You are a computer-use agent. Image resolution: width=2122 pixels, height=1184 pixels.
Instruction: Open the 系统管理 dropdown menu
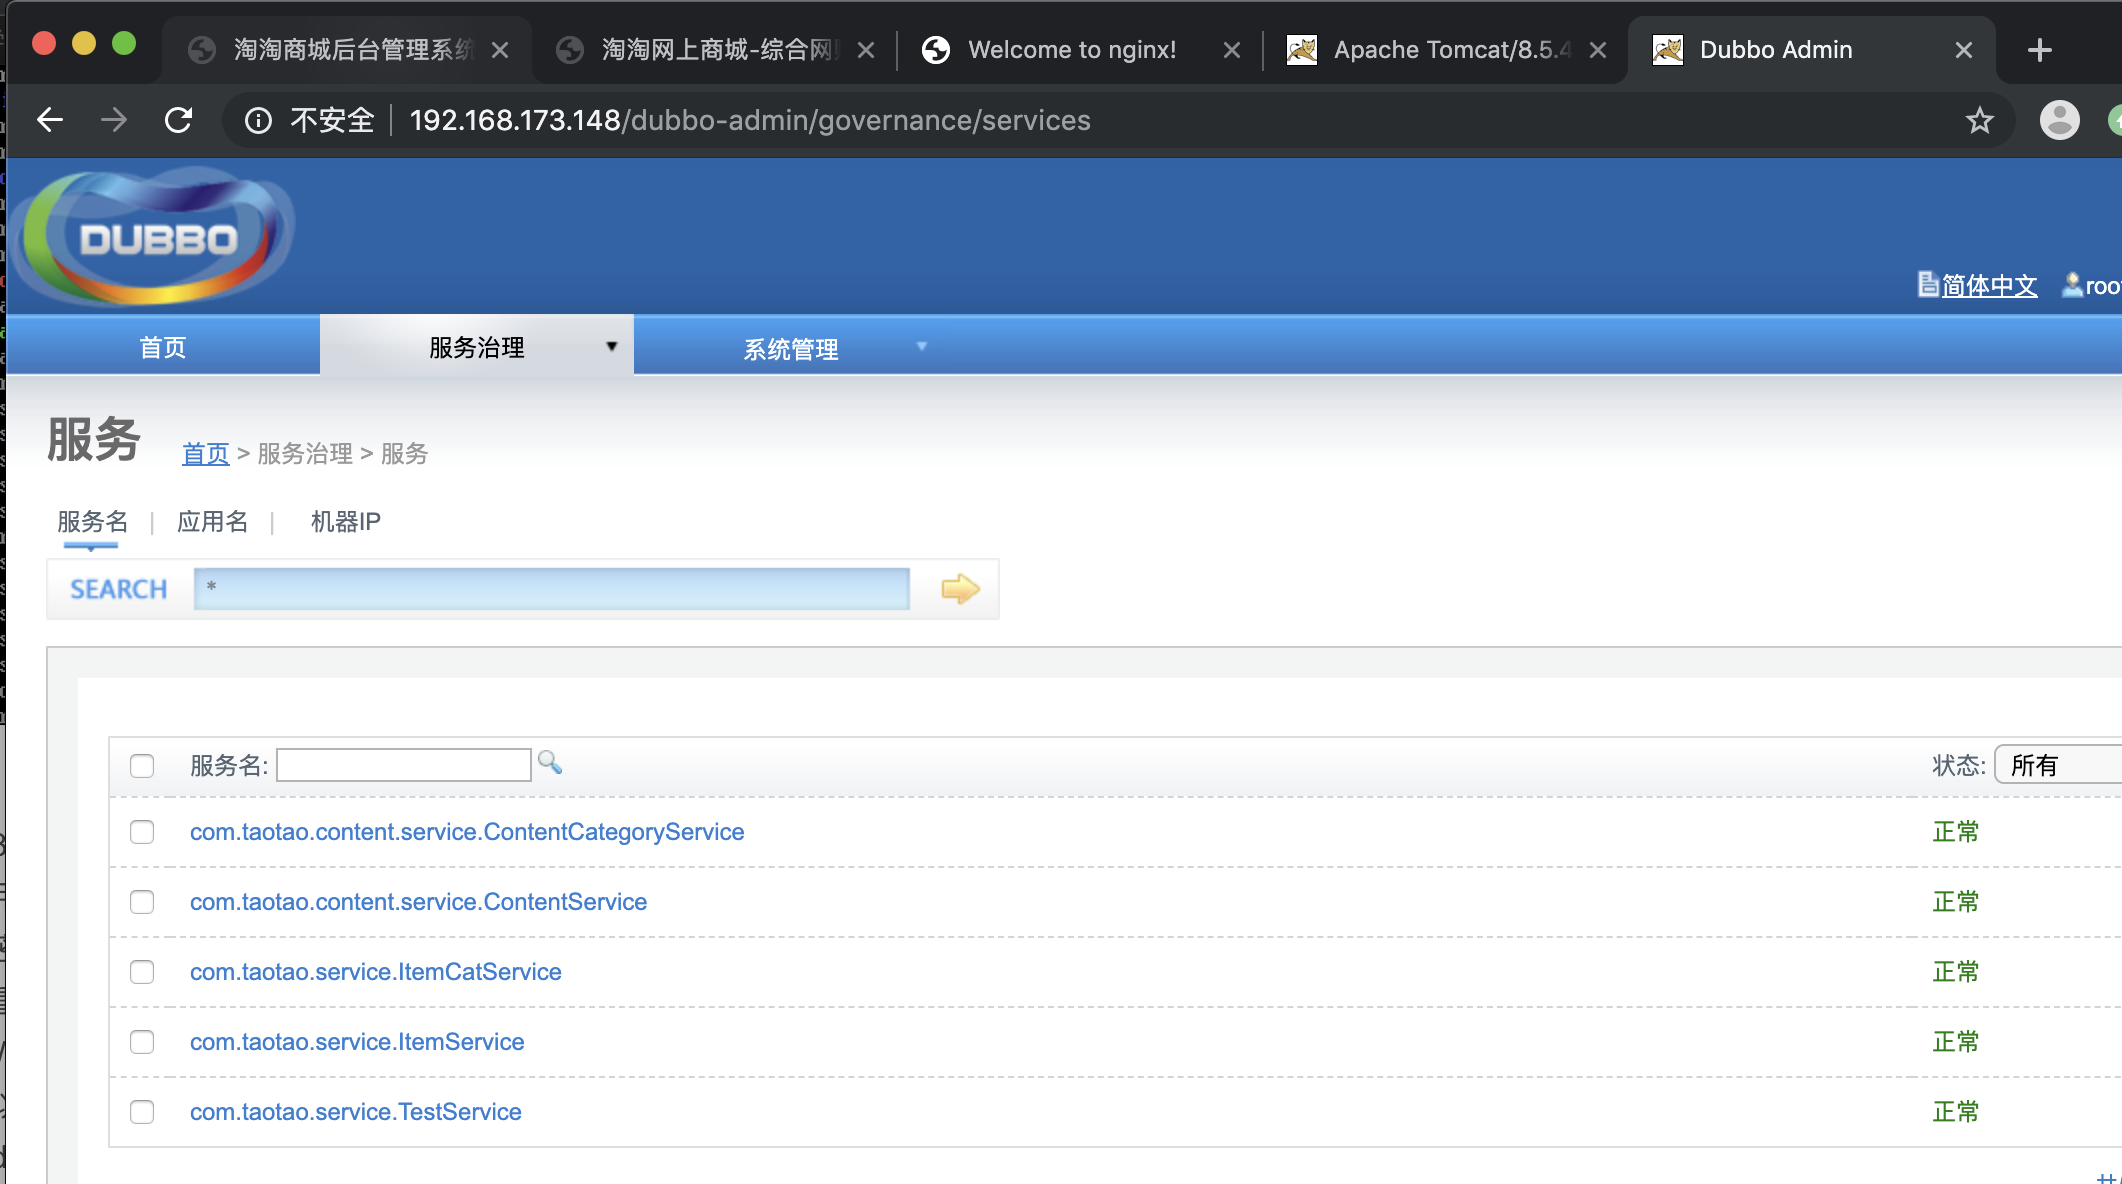pyautogui.click(x=790, y=349)
